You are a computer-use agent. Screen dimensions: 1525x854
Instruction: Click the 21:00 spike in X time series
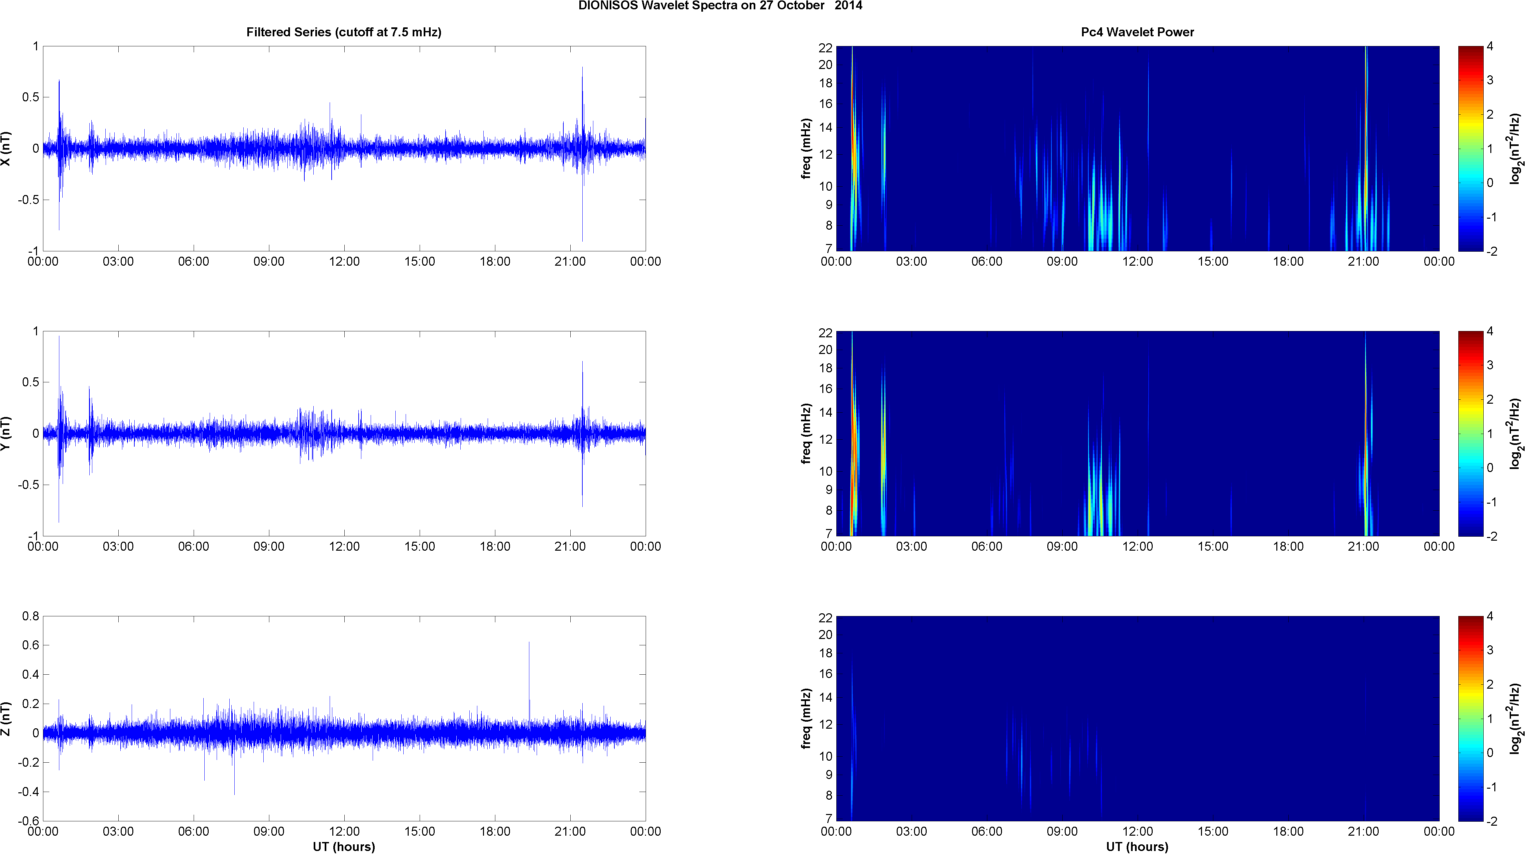point(582,152)
